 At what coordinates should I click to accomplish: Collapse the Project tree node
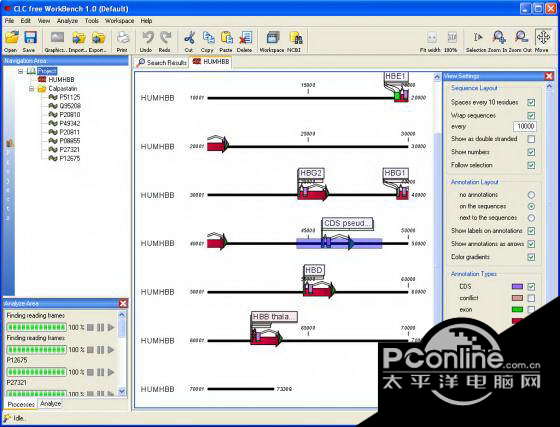pyautogui.click(x=21, y=71)
